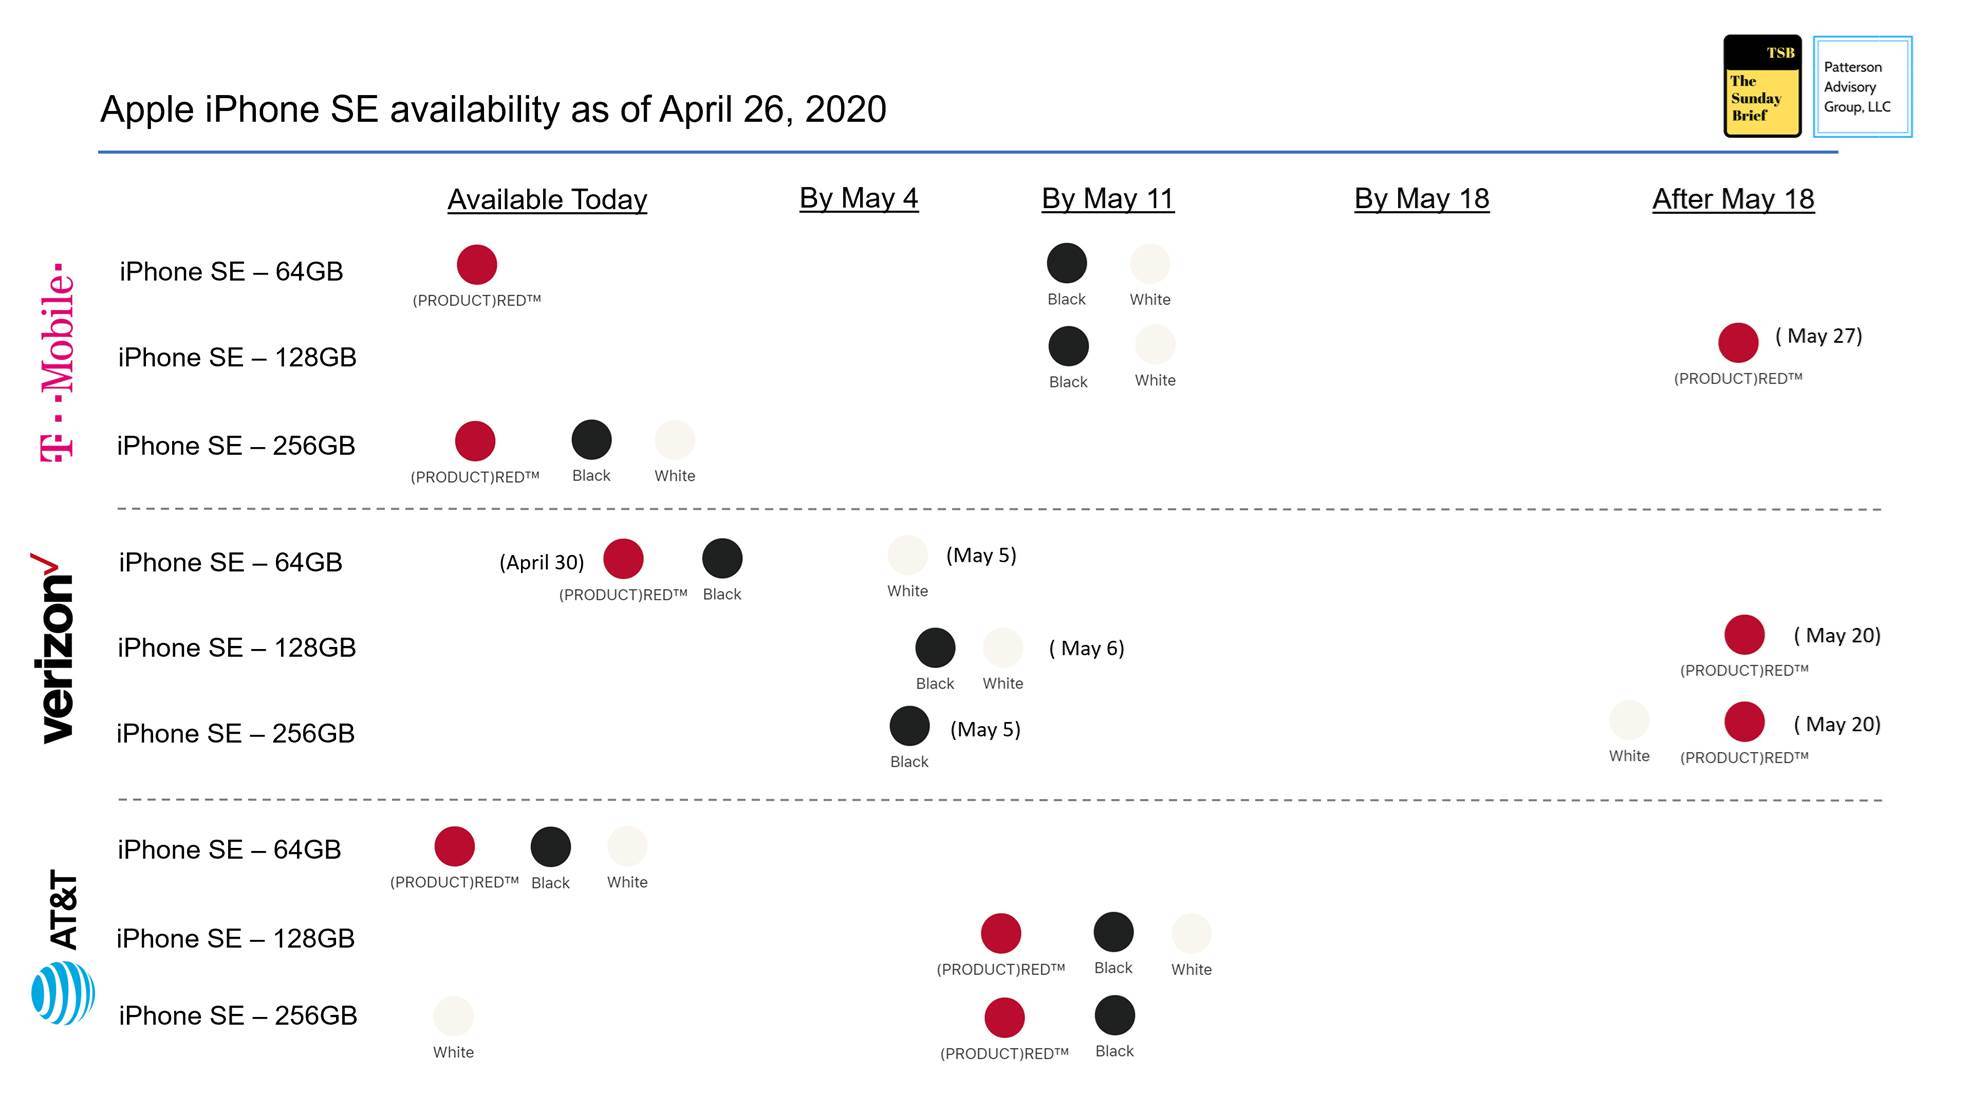Choose the Verizon 64GB white swatch
Viewport: 1973px width, 1110px height.
907,556
